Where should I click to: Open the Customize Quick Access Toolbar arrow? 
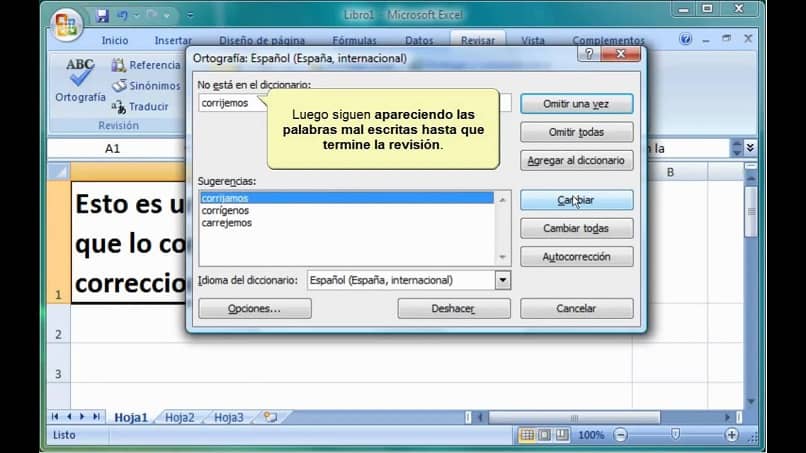click(x=190, y=15)
